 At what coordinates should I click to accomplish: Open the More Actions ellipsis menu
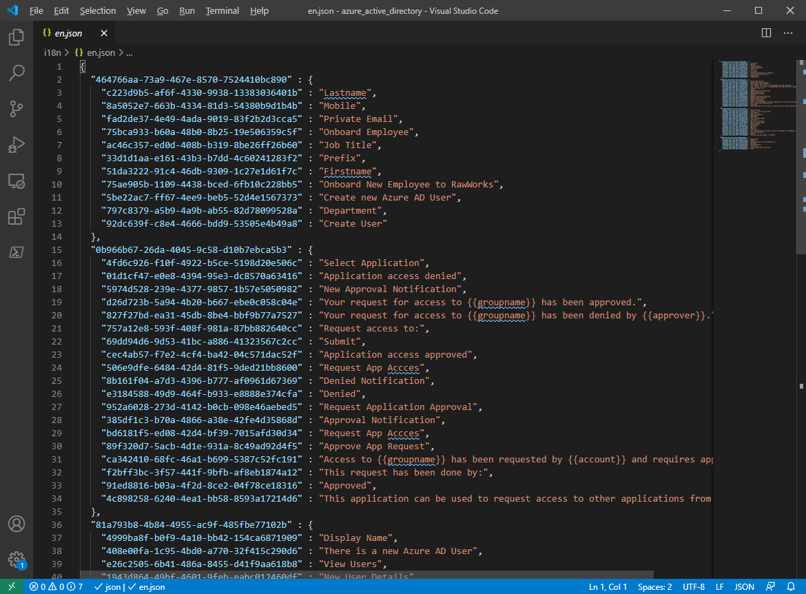(788, 33)
